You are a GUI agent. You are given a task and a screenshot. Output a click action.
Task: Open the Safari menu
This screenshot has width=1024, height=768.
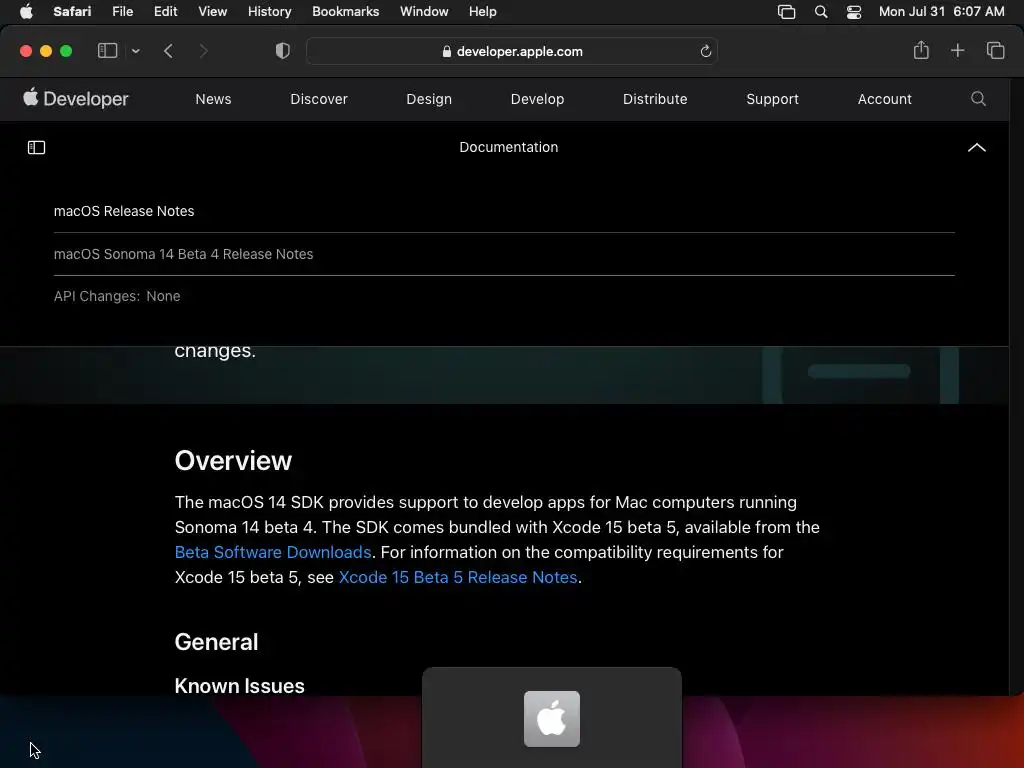coord(72,12)
